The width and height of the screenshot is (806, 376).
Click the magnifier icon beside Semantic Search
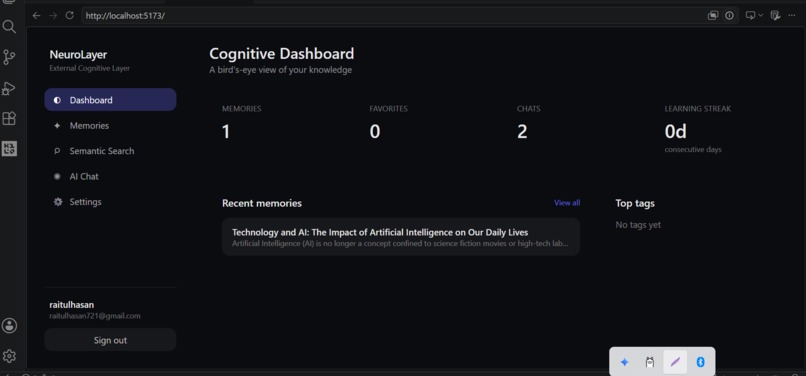[x=57, y=151]
